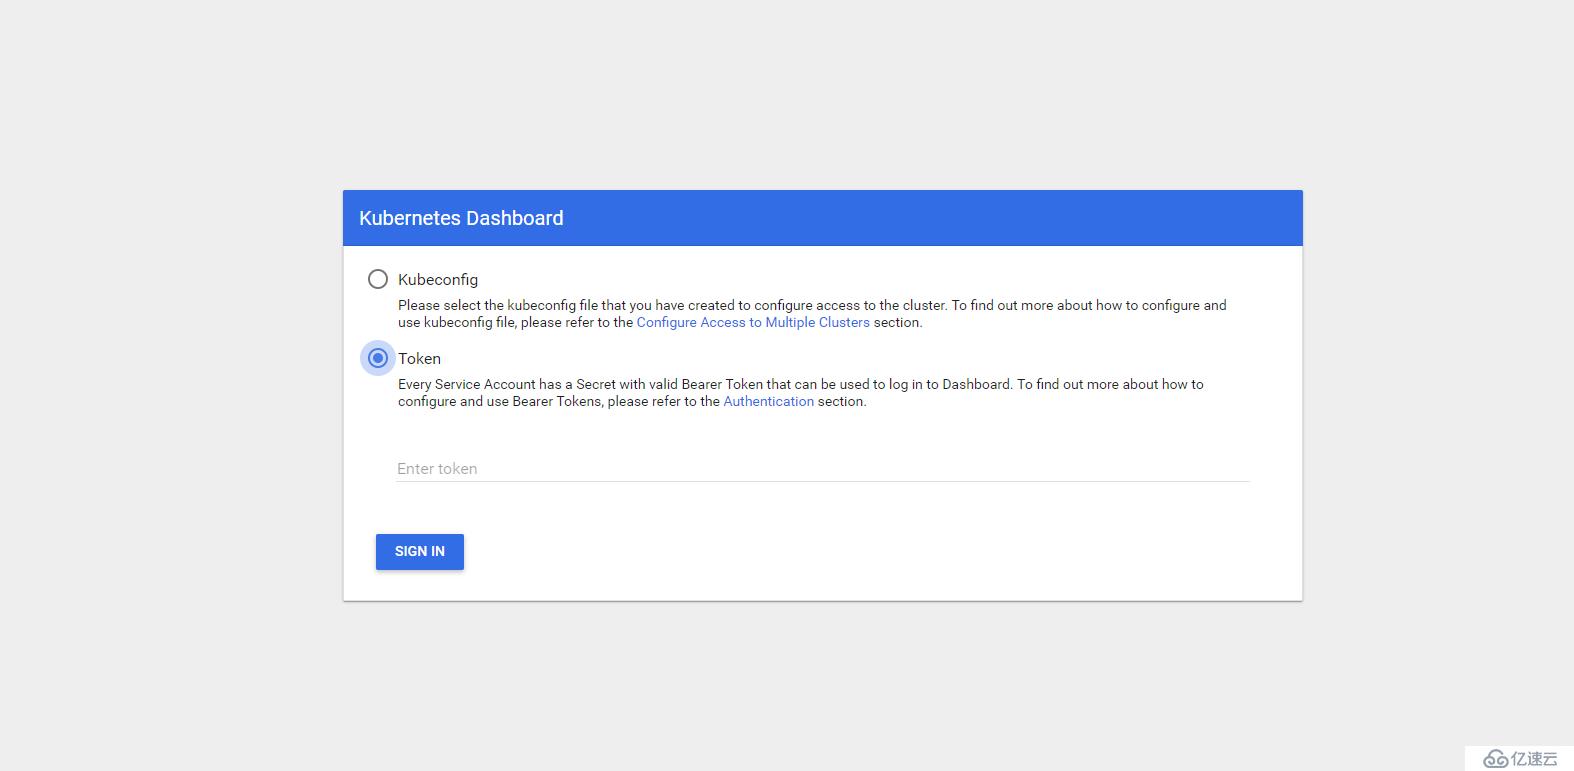The image size is (1574, 771).
Task: Select the Kubeconfig radio button
Action: click(377, 279)
